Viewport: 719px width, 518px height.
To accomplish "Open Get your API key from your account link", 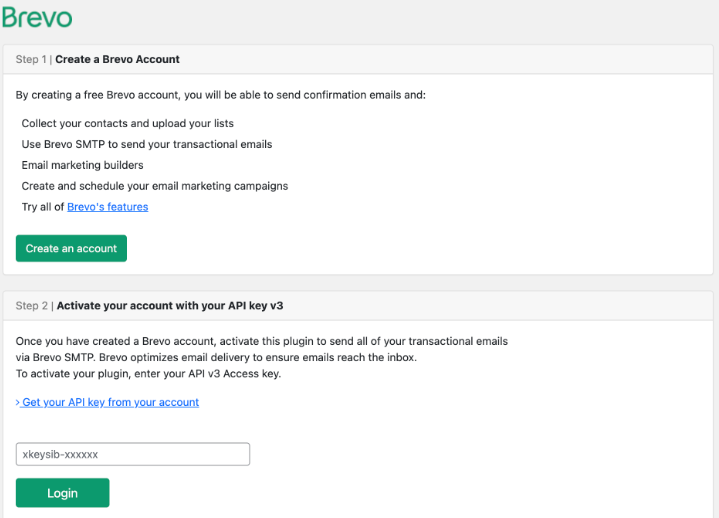I will (x=107, y=402).
